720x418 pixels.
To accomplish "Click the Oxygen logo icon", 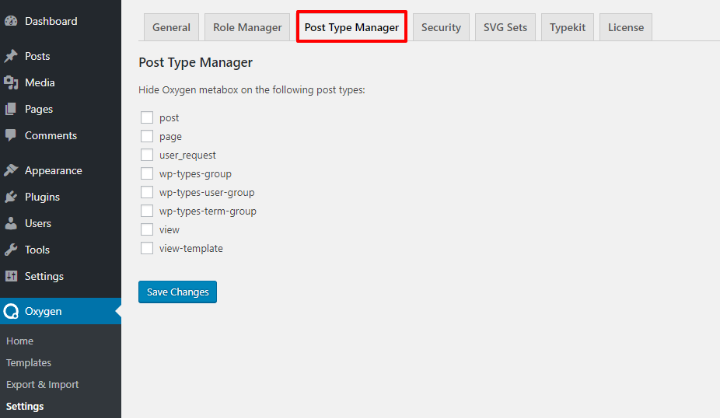I will [x=11, y=311].
